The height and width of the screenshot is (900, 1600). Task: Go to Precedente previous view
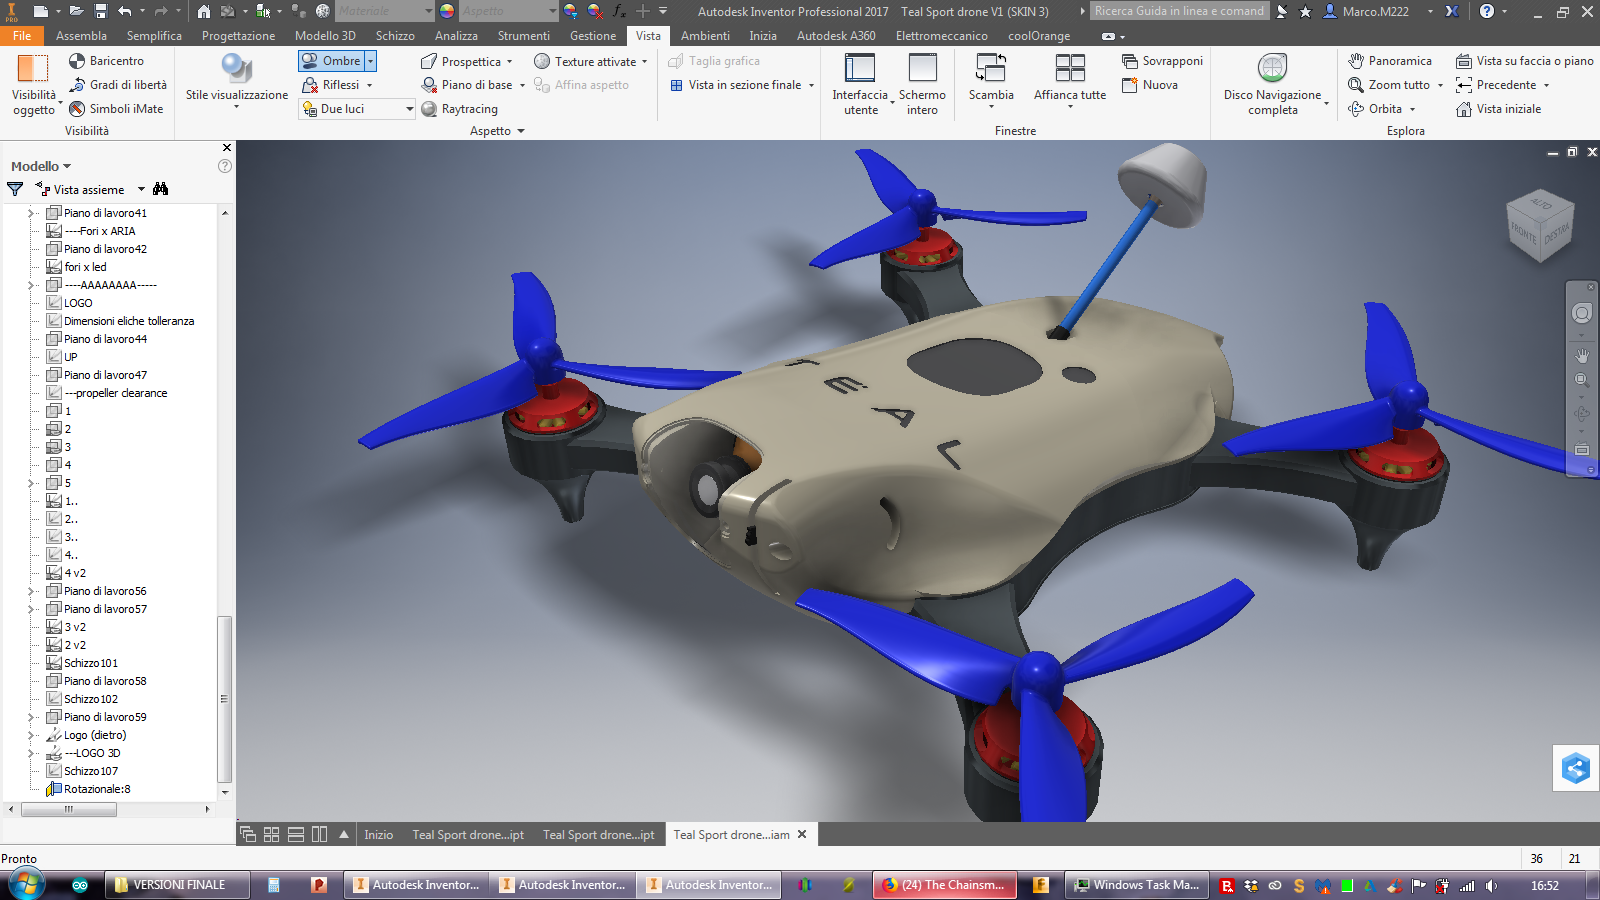[x=1496, y=85]
